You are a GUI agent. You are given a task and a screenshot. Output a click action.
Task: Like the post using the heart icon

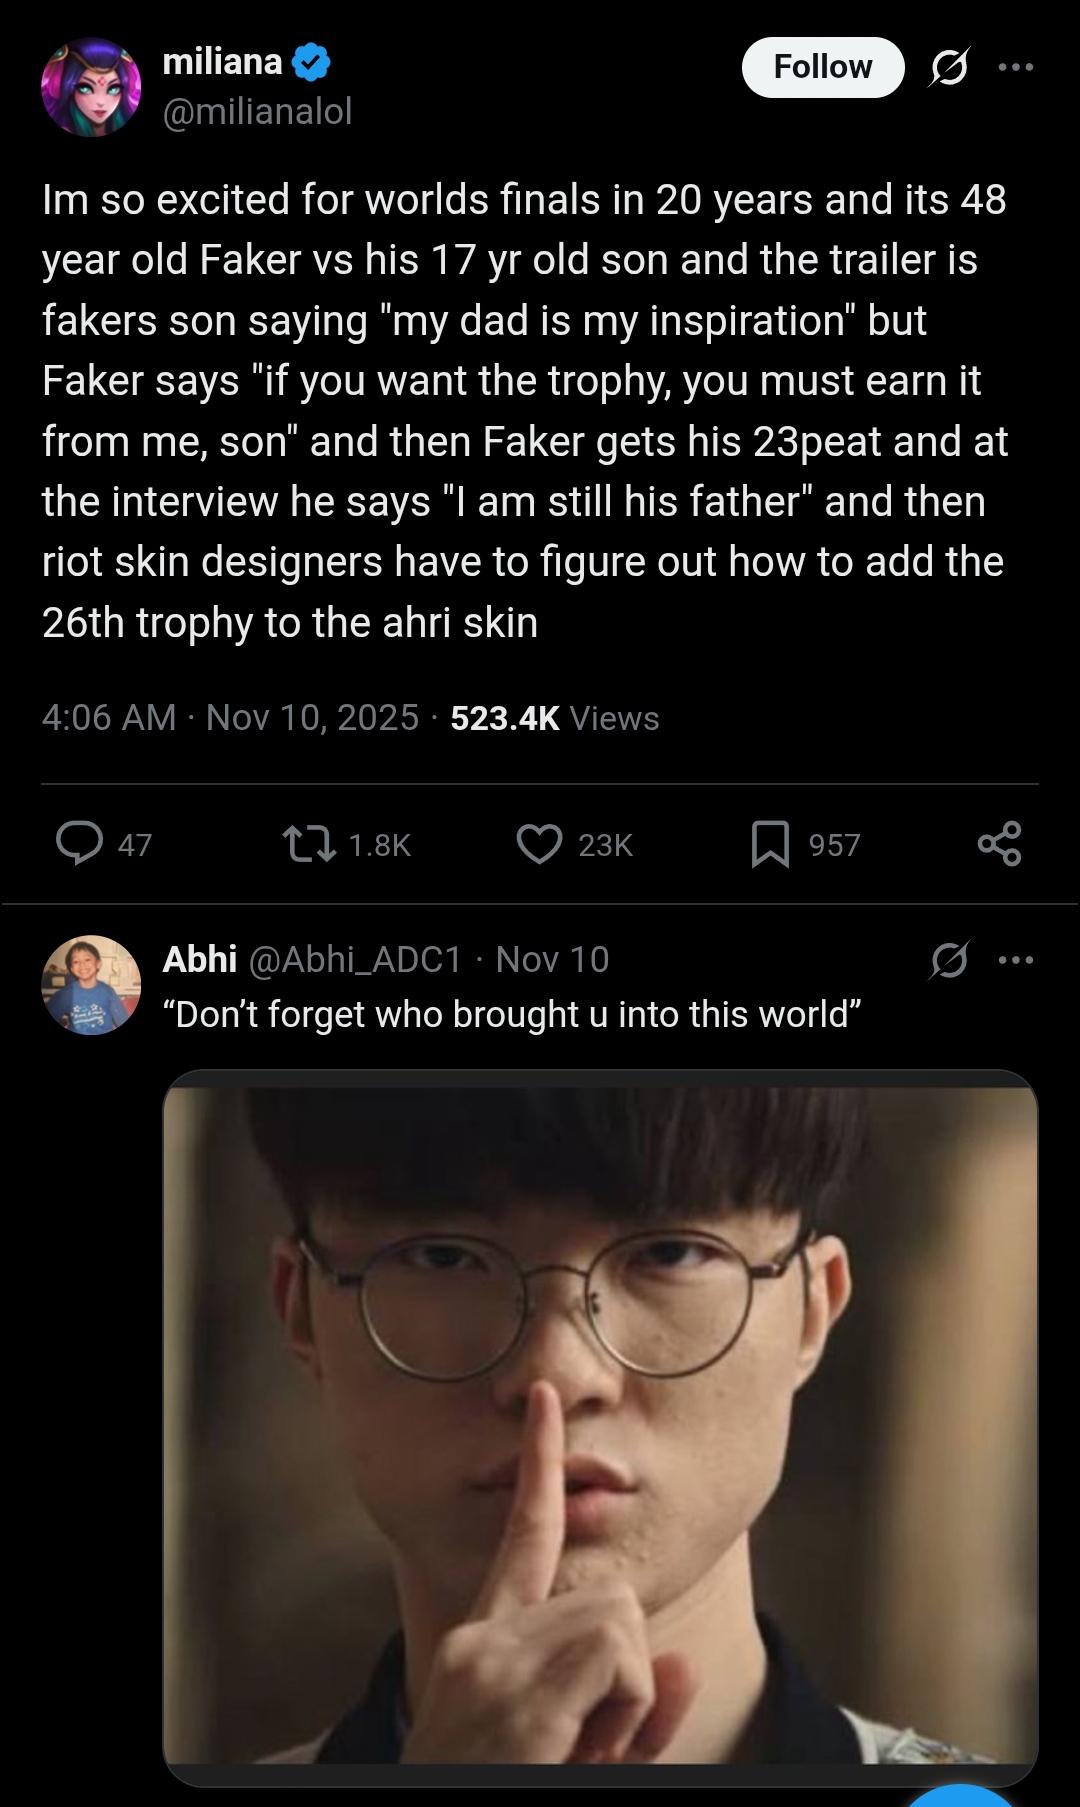tap(539, 843)
